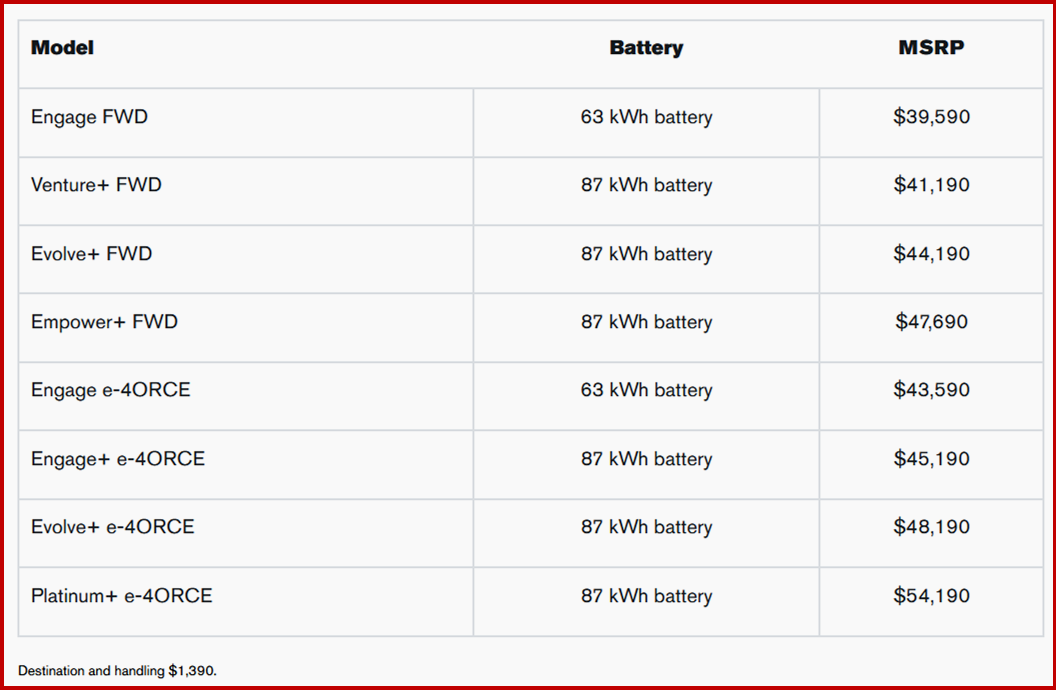Select the Evolve+ e-4ORCE model cell
The image size is (1056, 690).
click(x=113, y=527)
